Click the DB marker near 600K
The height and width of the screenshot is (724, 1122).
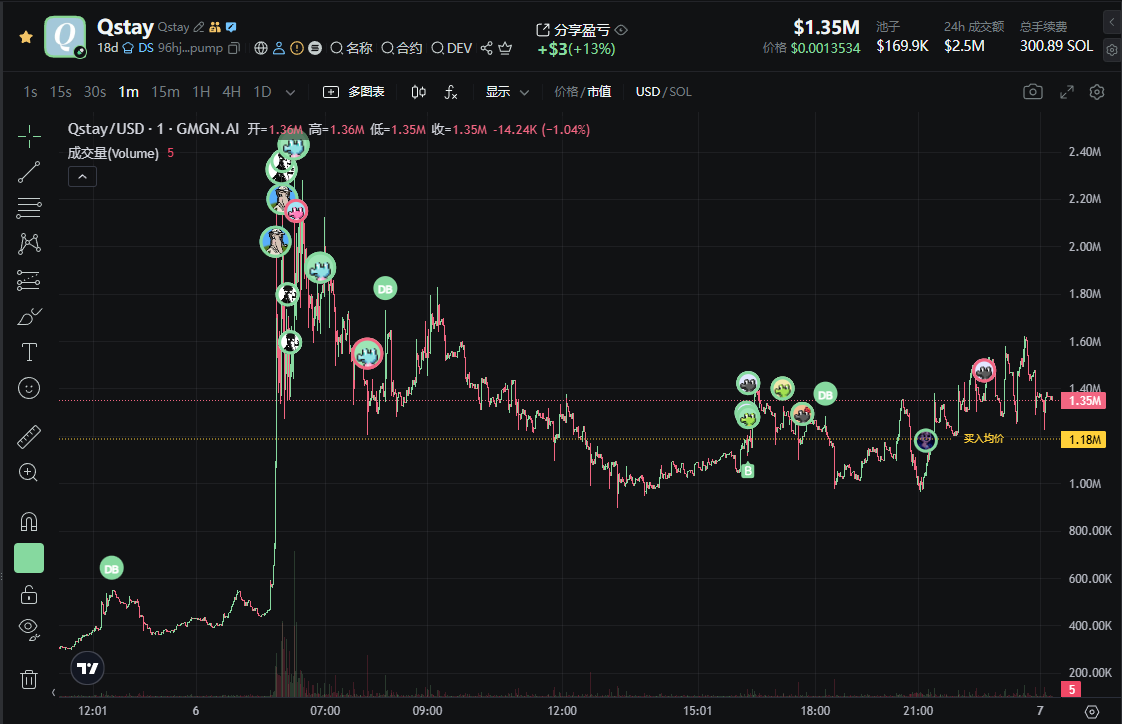pyautogui.click(x=112, y=569)
